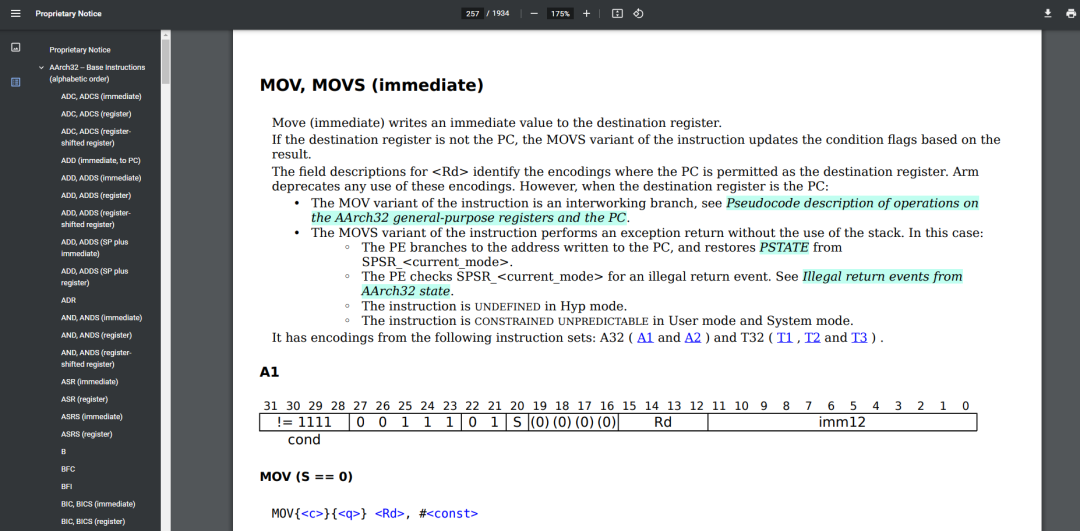The image size is (1080, 531).
Task: Click the imm12 field in encoding table
Action: click(842, 422)
